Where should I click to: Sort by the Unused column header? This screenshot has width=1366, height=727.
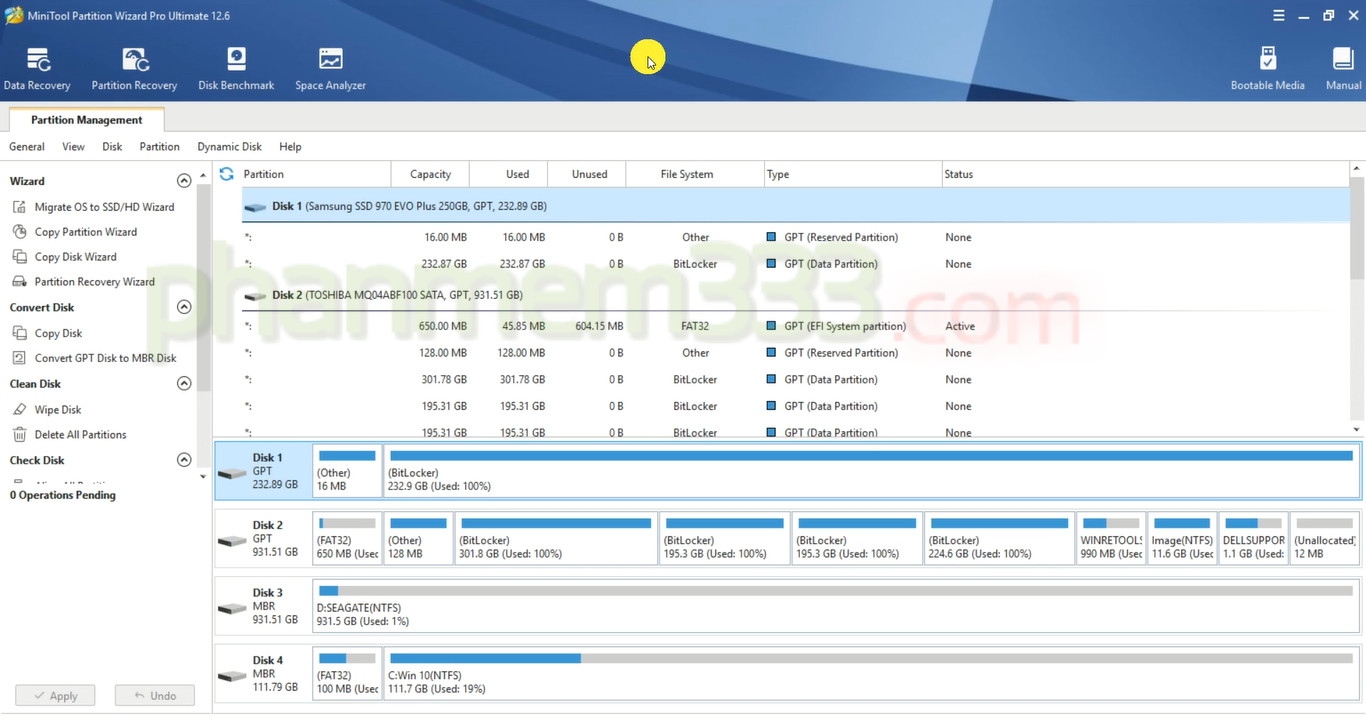click(x=589, y=174)
